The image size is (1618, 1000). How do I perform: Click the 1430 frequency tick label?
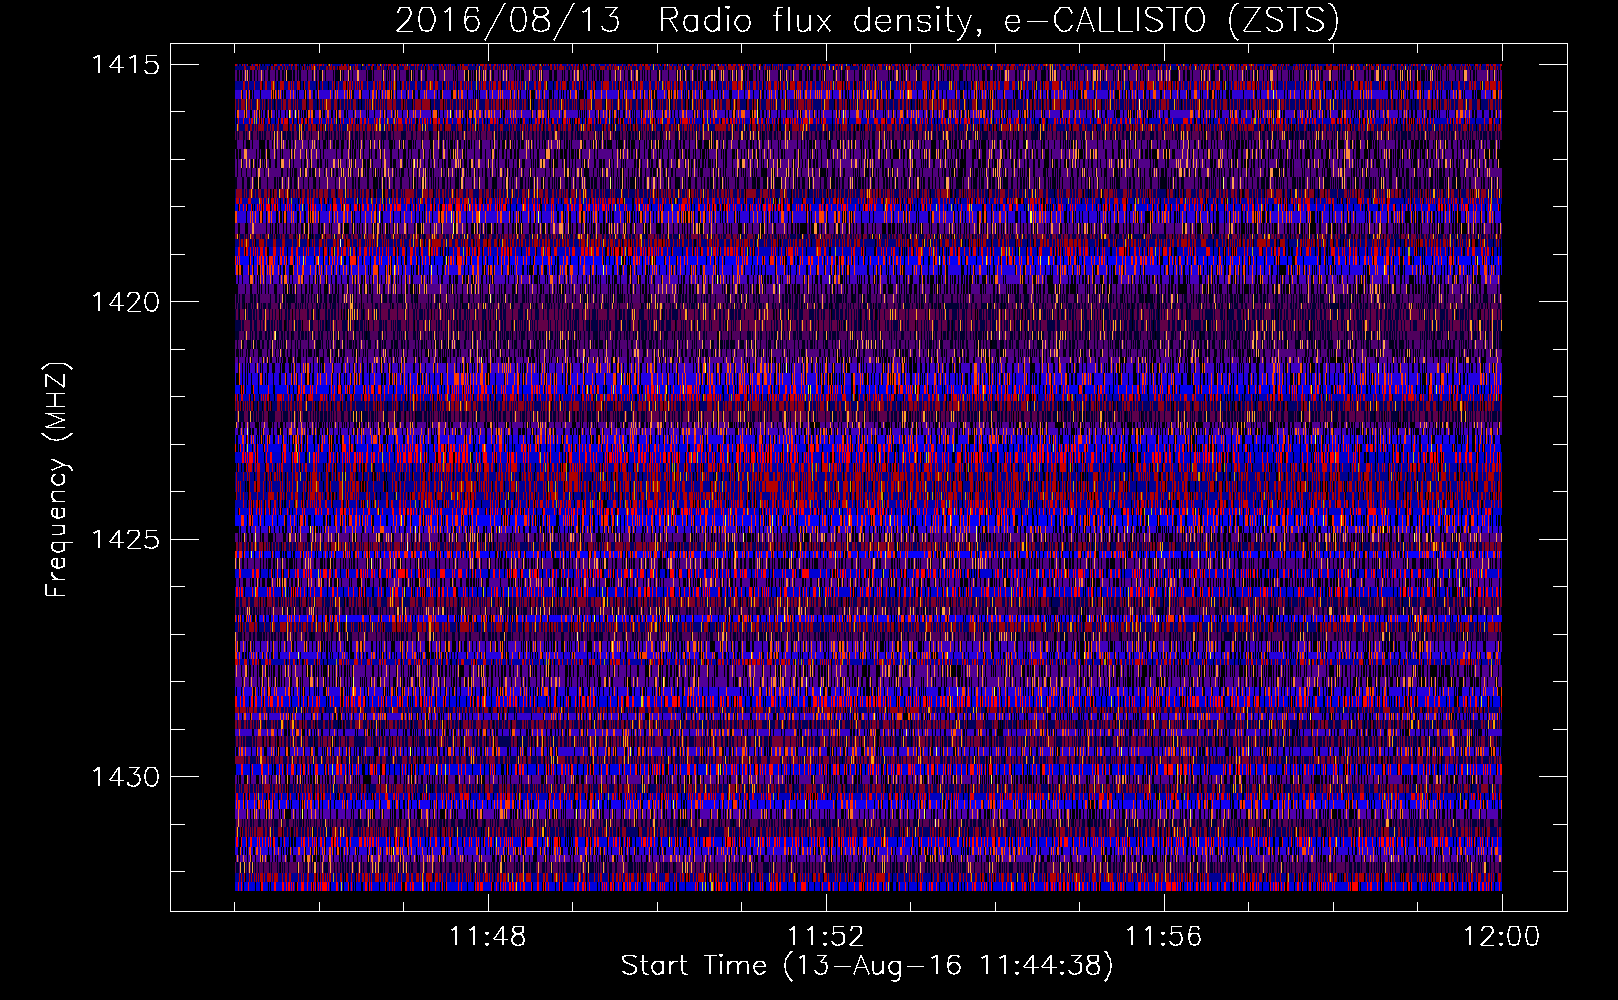[125, 777]
